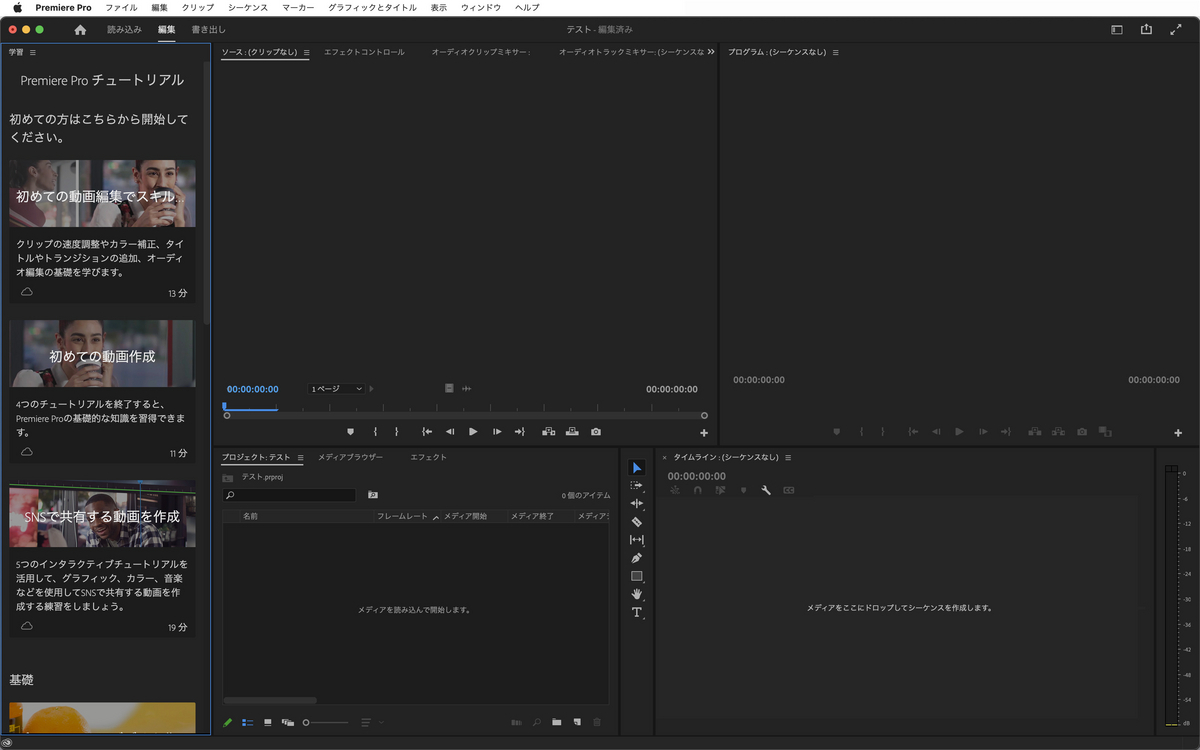Click Source monitor playhead marker
The image size is (1200, 750).
(224, 406)
